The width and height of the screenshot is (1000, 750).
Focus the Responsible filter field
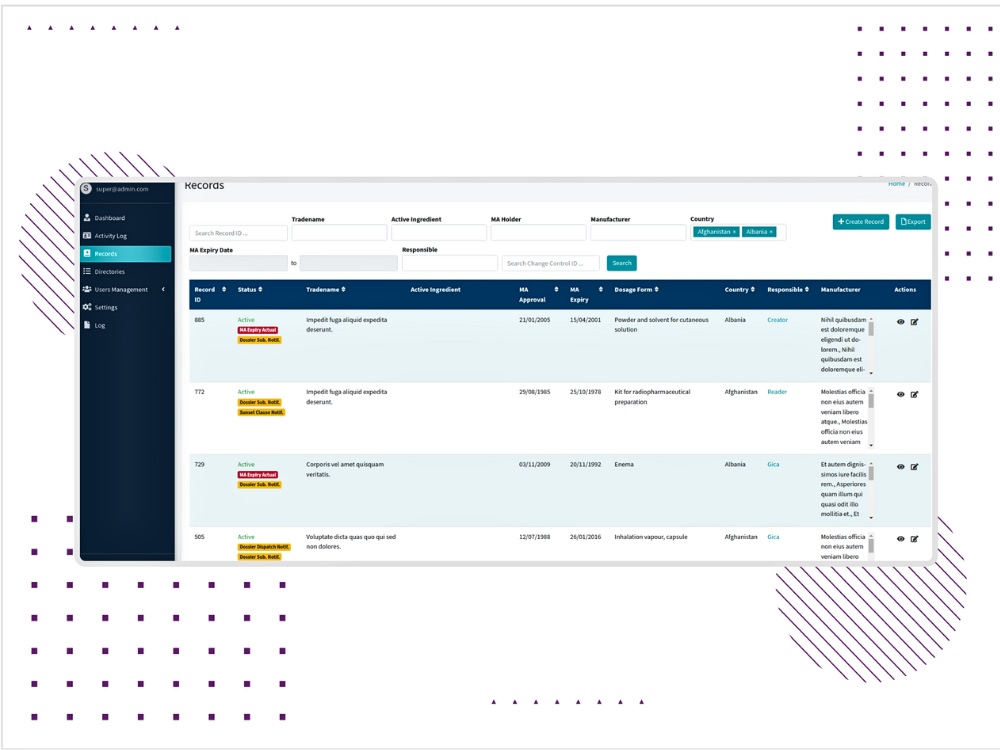tap(449, 263)
